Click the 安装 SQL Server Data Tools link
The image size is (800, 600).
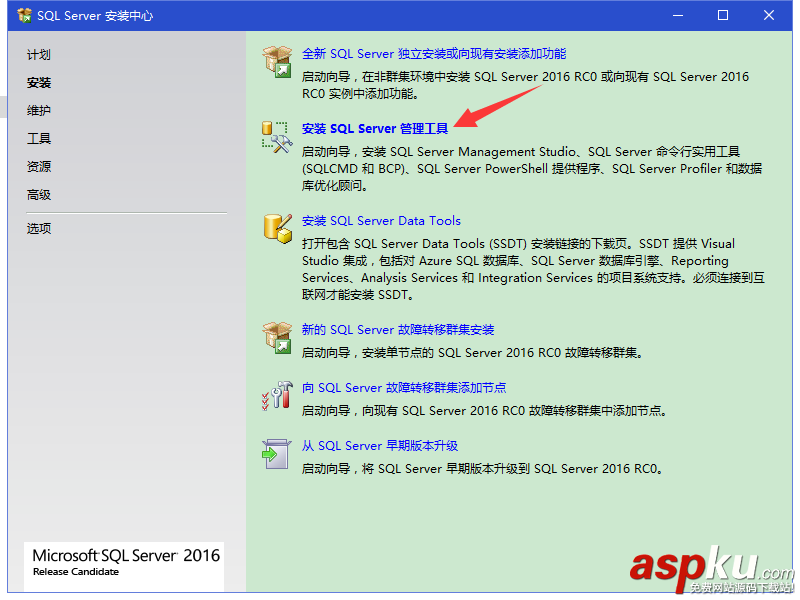point(381,221)
